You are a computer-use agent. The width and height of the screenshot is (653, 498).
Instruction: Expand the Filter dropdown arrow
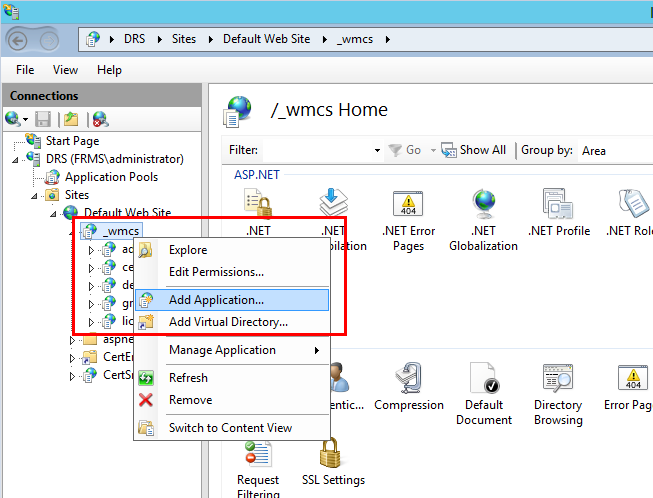coord(377,151)
